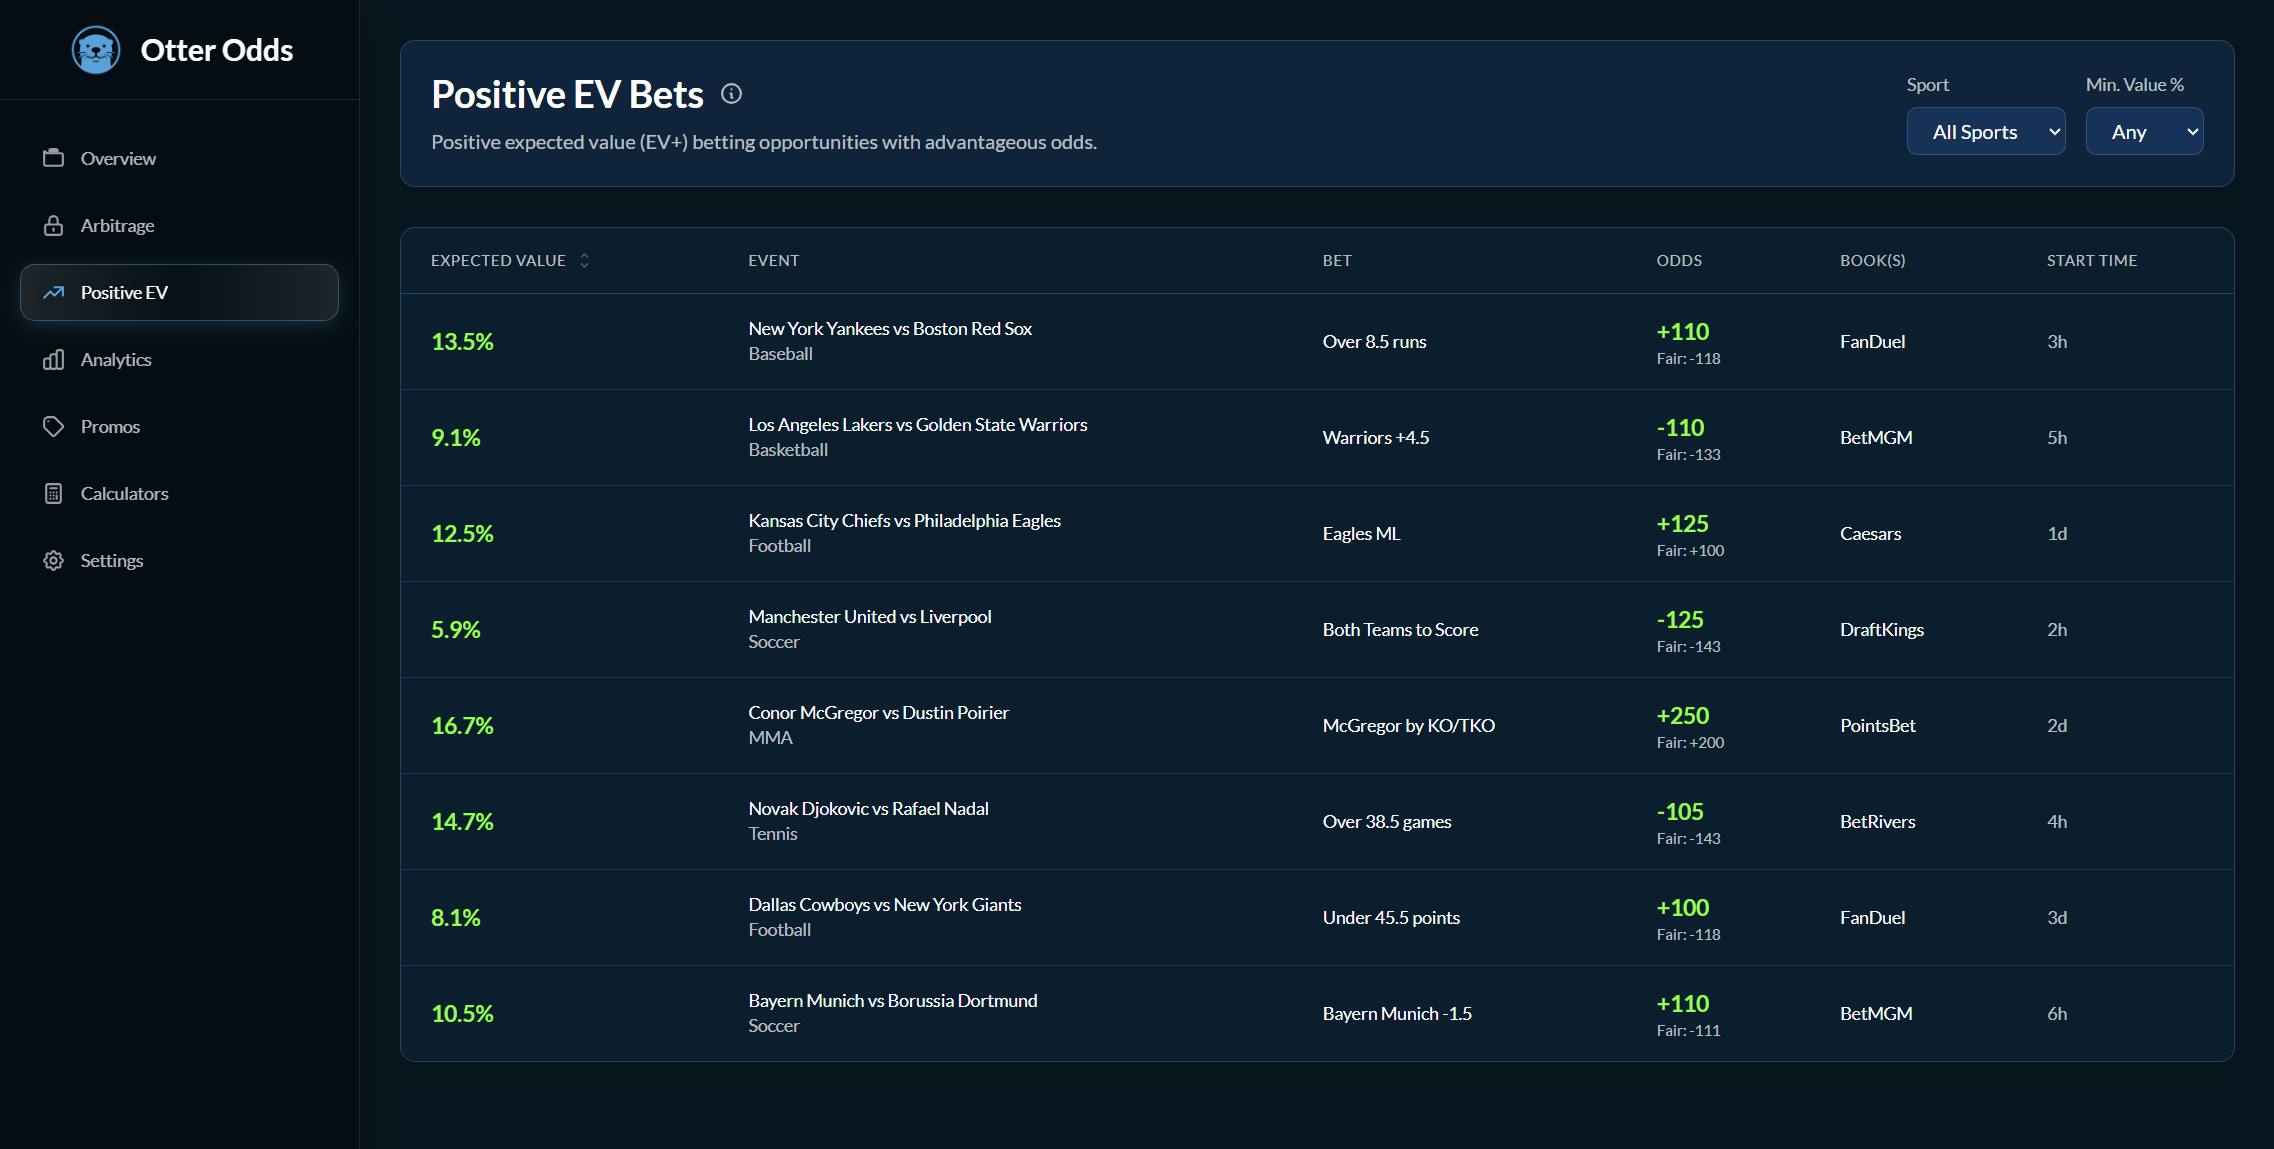Click the 13.5% expected value

(463, 341)
